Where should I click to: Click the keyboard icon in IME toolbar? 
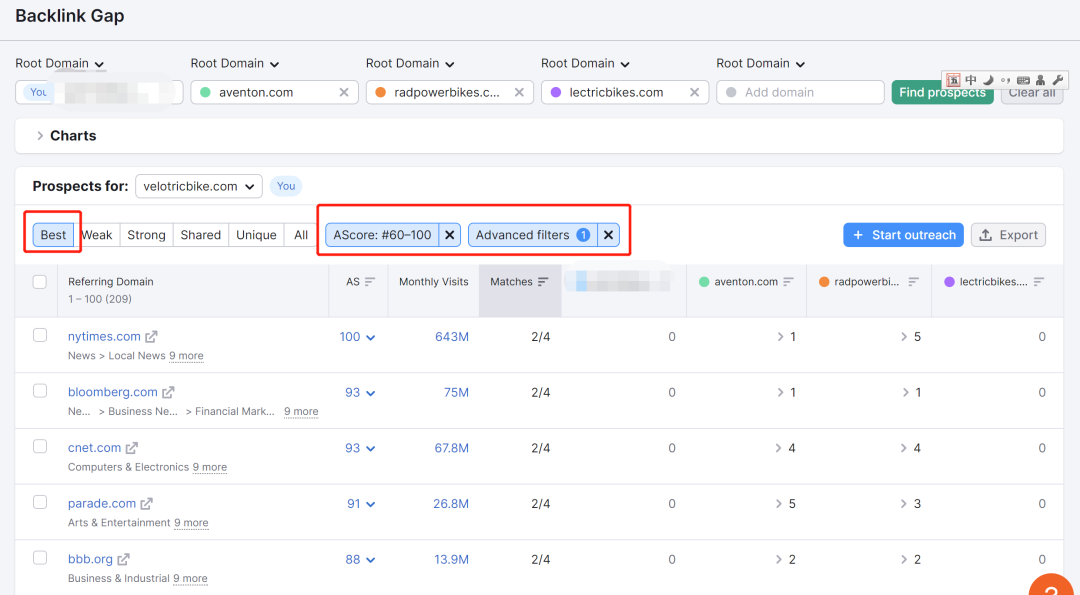coord(1023,80)
